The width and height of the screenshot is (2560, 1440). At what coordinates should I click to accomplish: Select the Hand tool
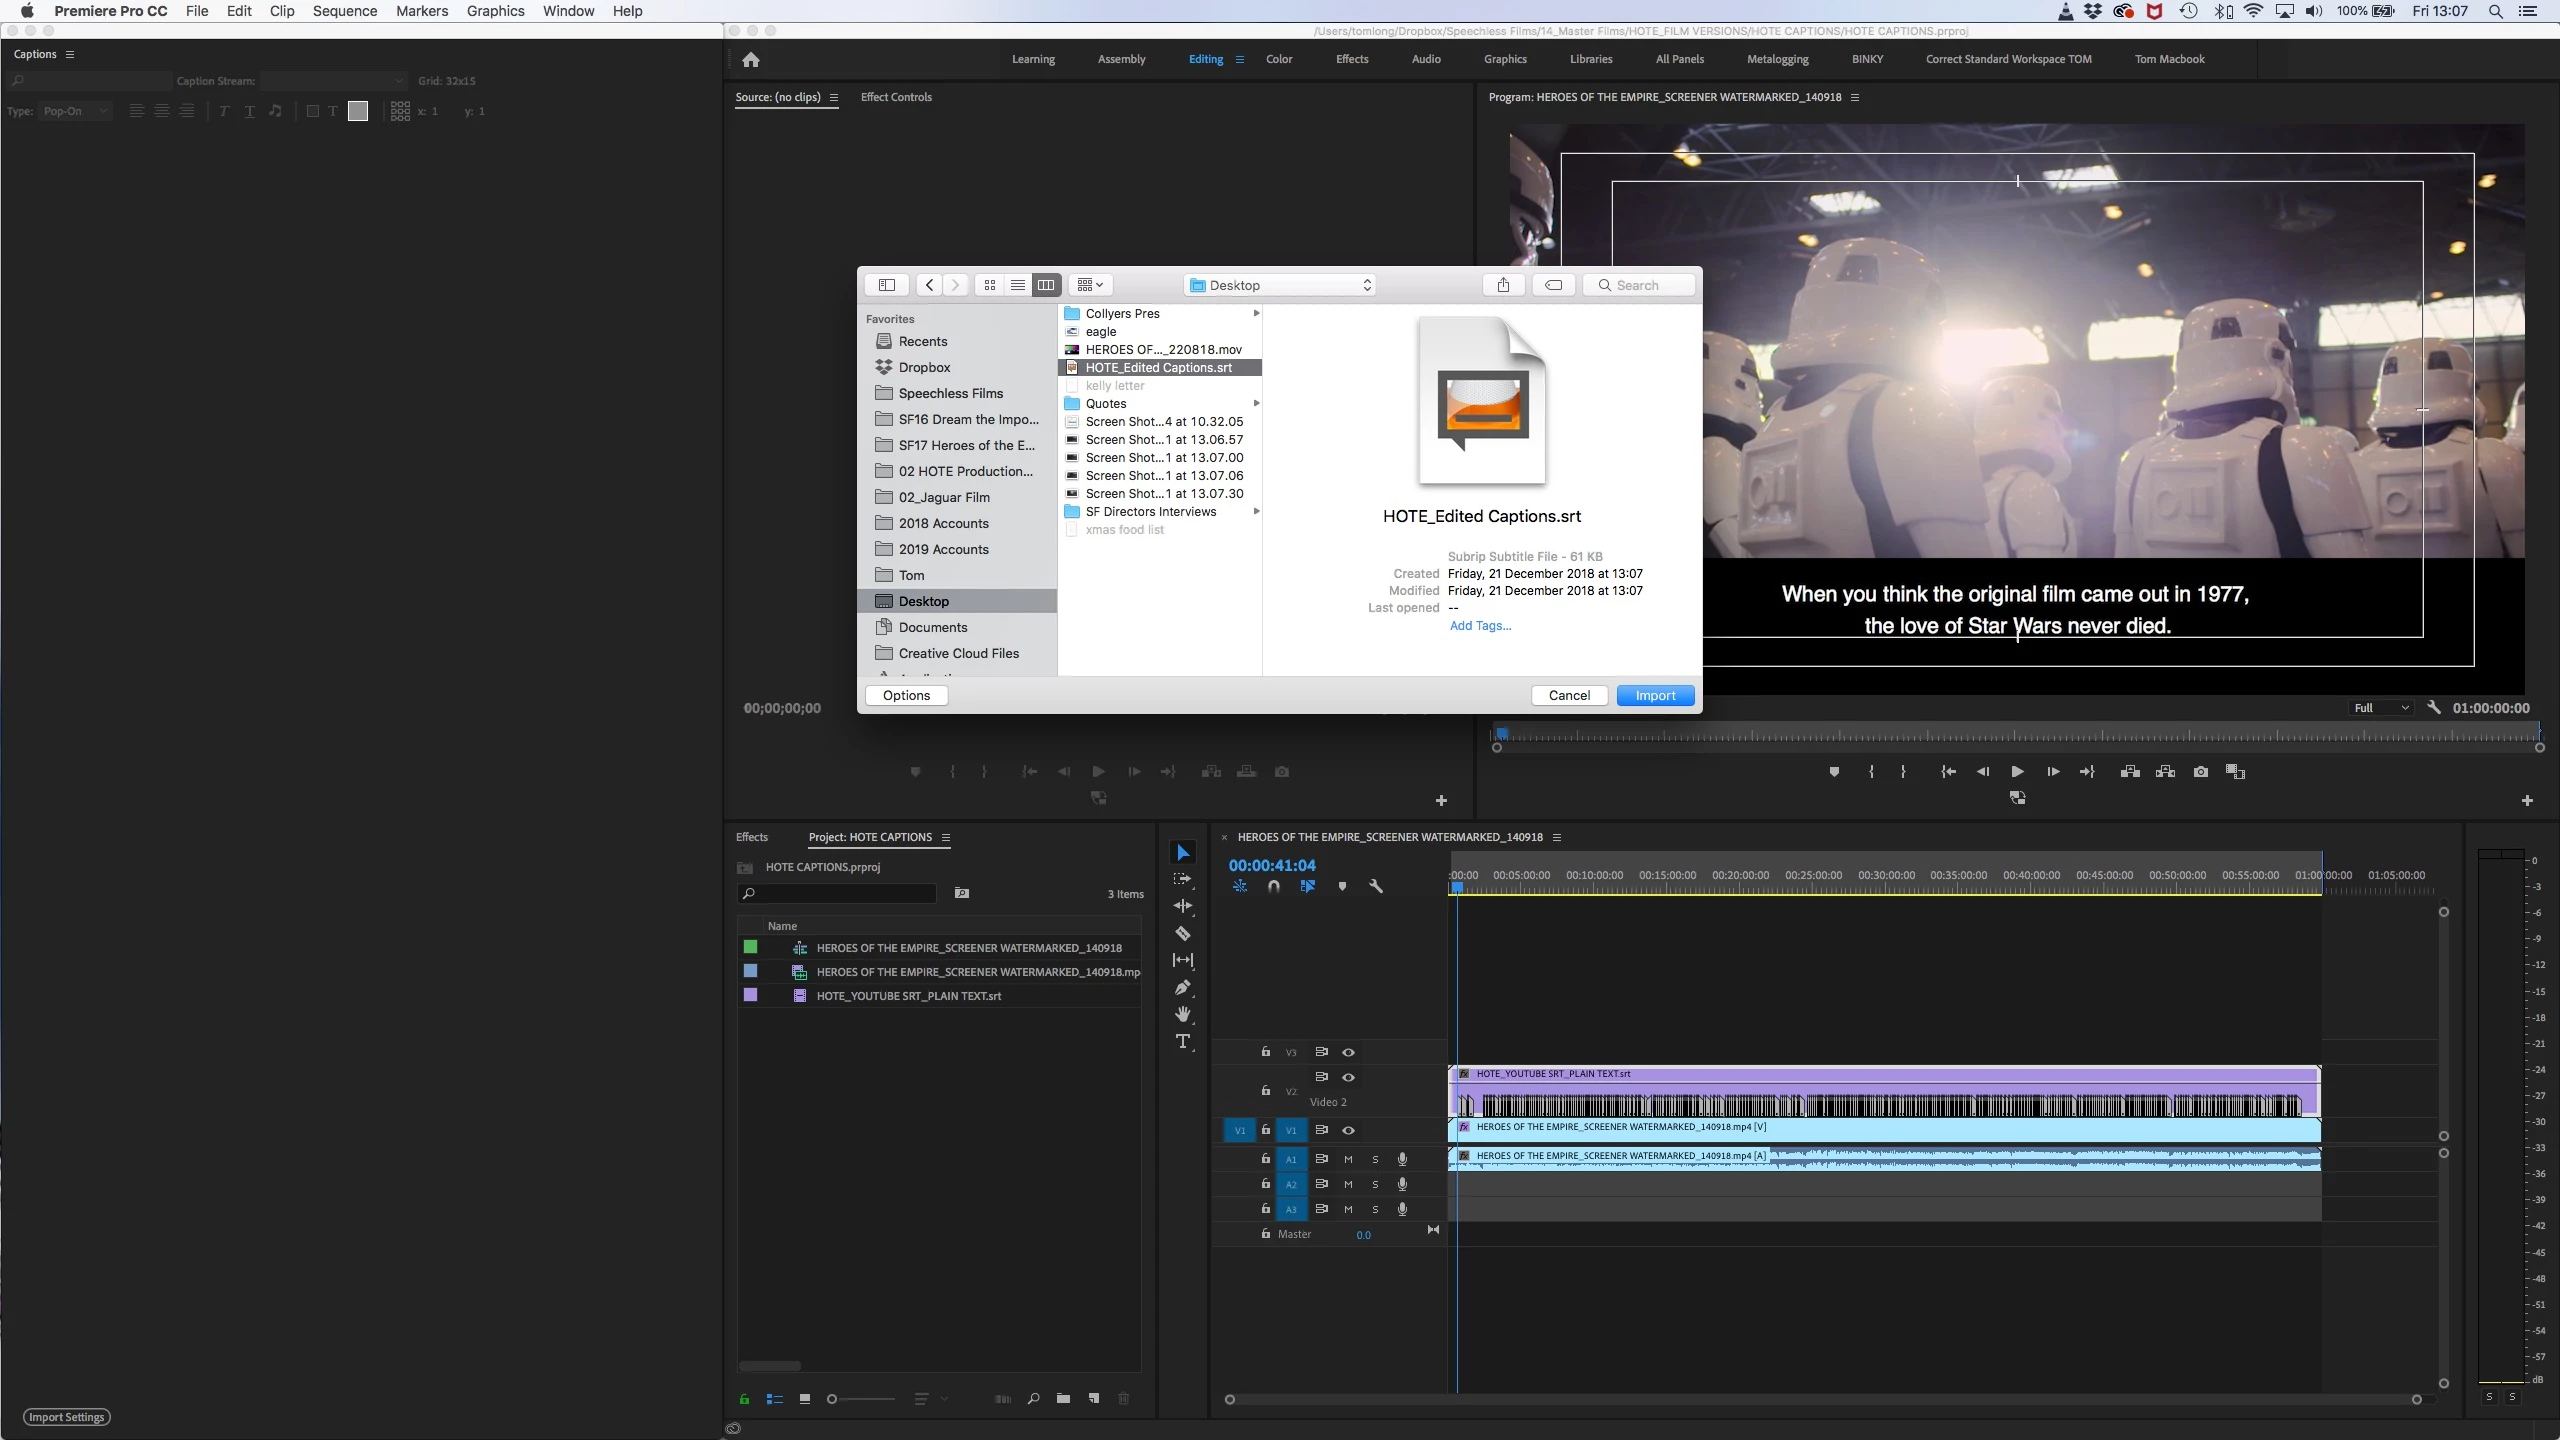point(1183,1014)
